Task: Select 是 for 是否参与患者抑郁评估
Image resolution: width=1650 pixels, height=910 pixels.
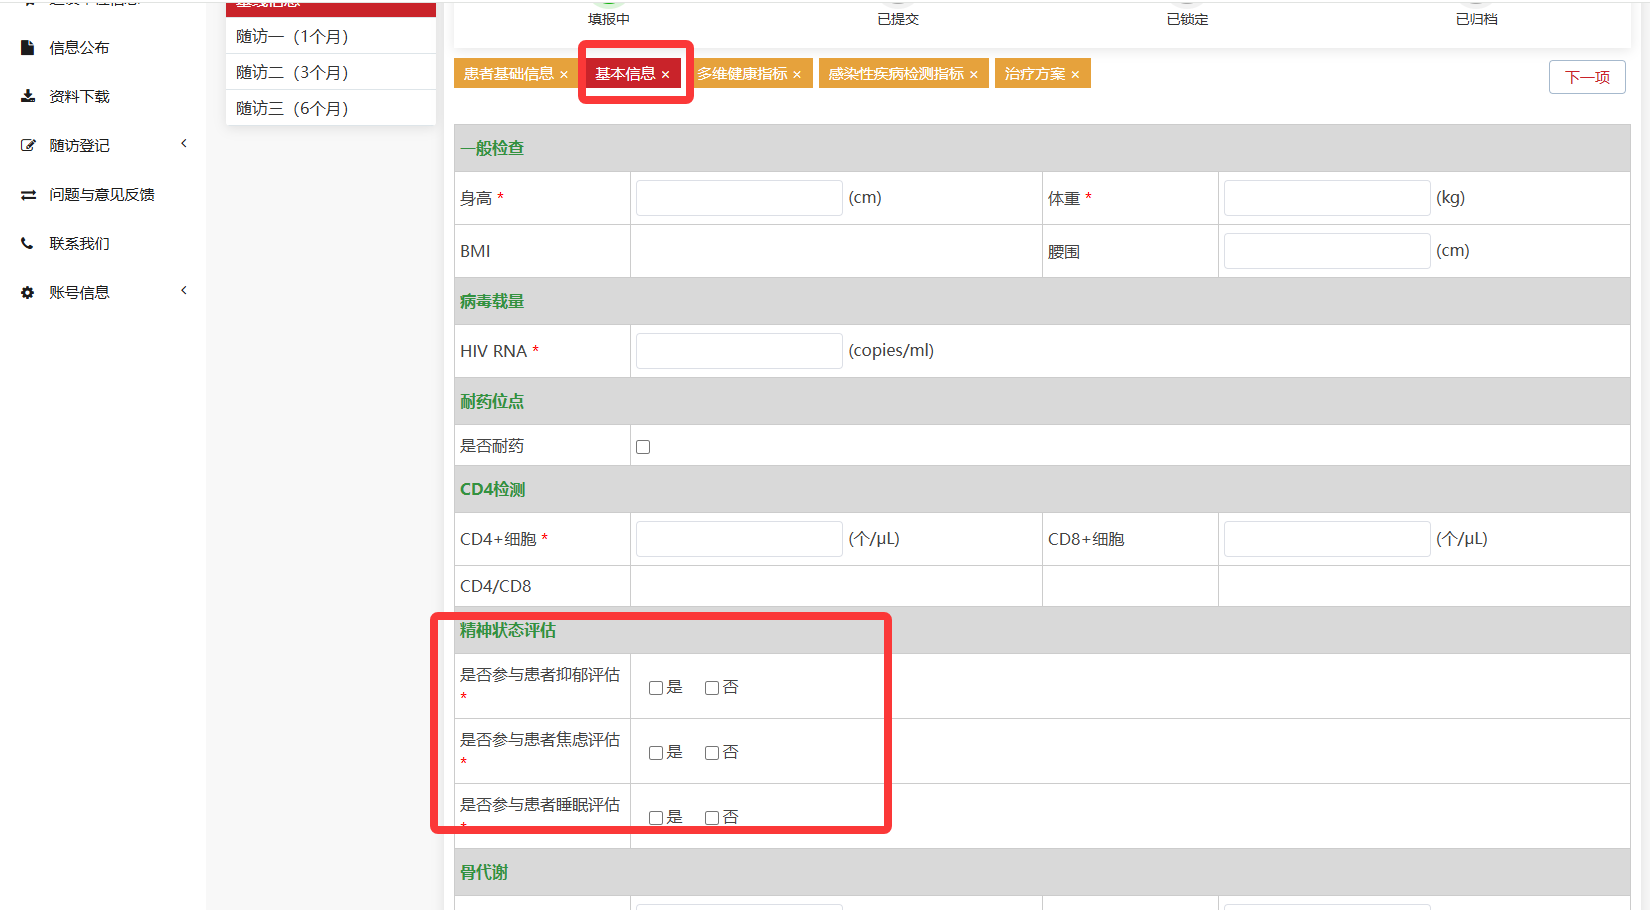Action: [656, 688]
